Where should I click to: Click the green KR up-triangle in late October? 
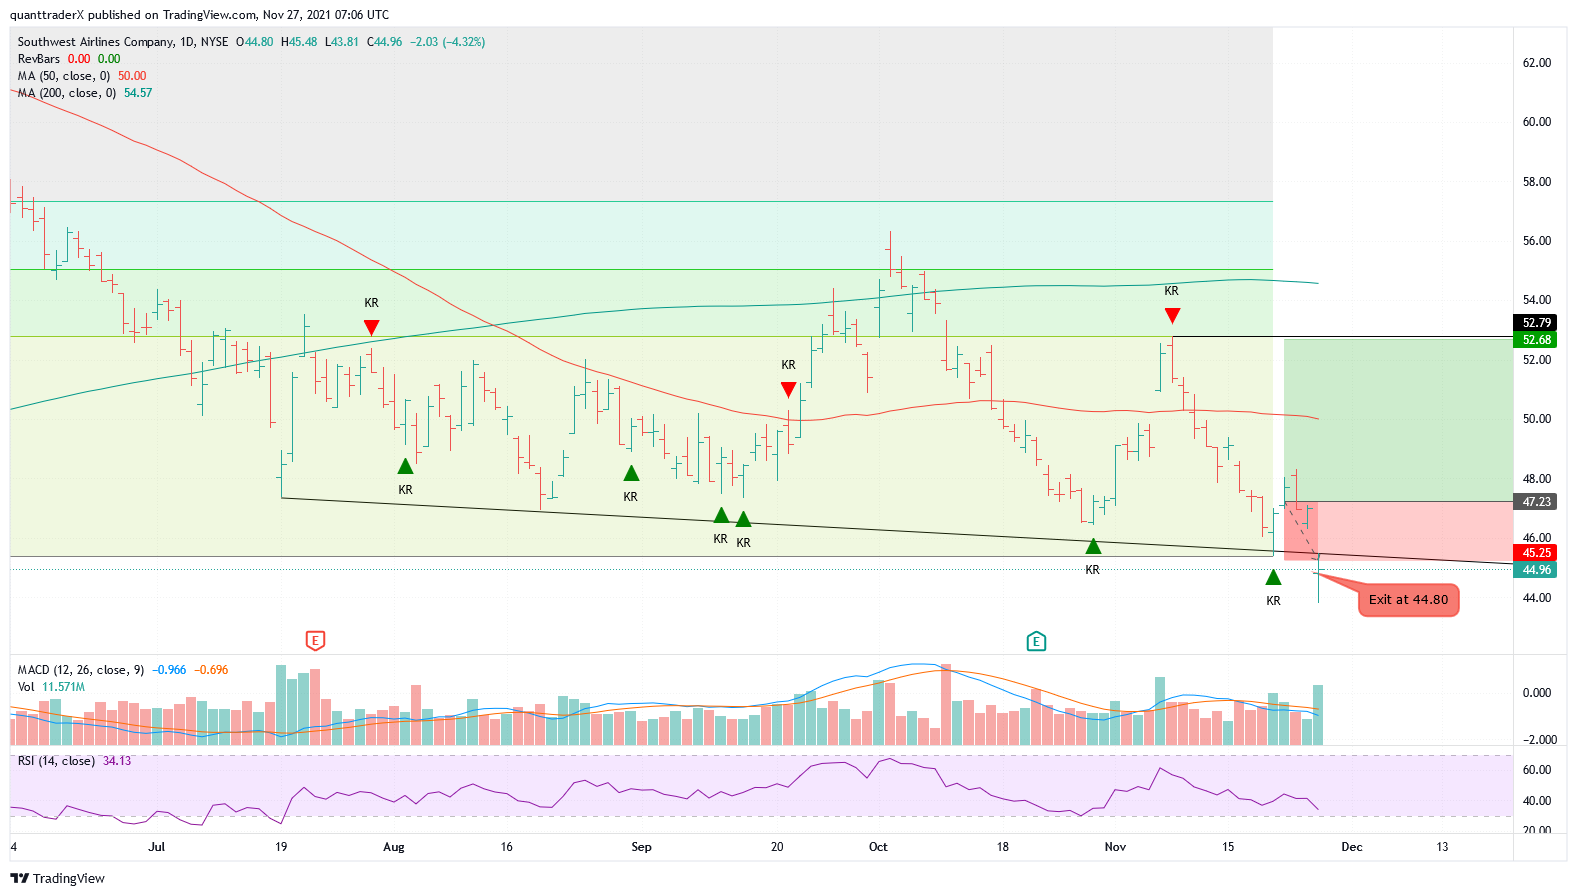[1093, 546]
